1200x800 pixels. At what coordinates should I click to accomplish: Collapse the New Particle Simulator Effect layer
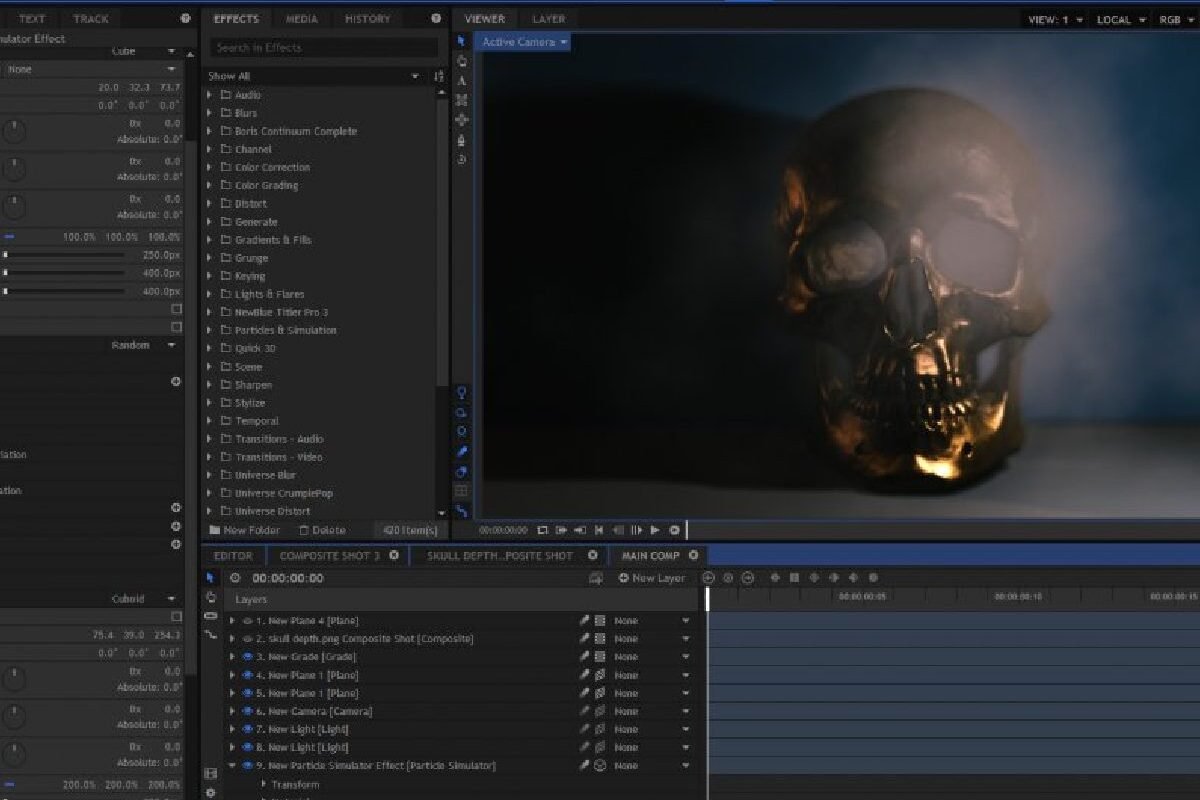[x=232, y=766]
